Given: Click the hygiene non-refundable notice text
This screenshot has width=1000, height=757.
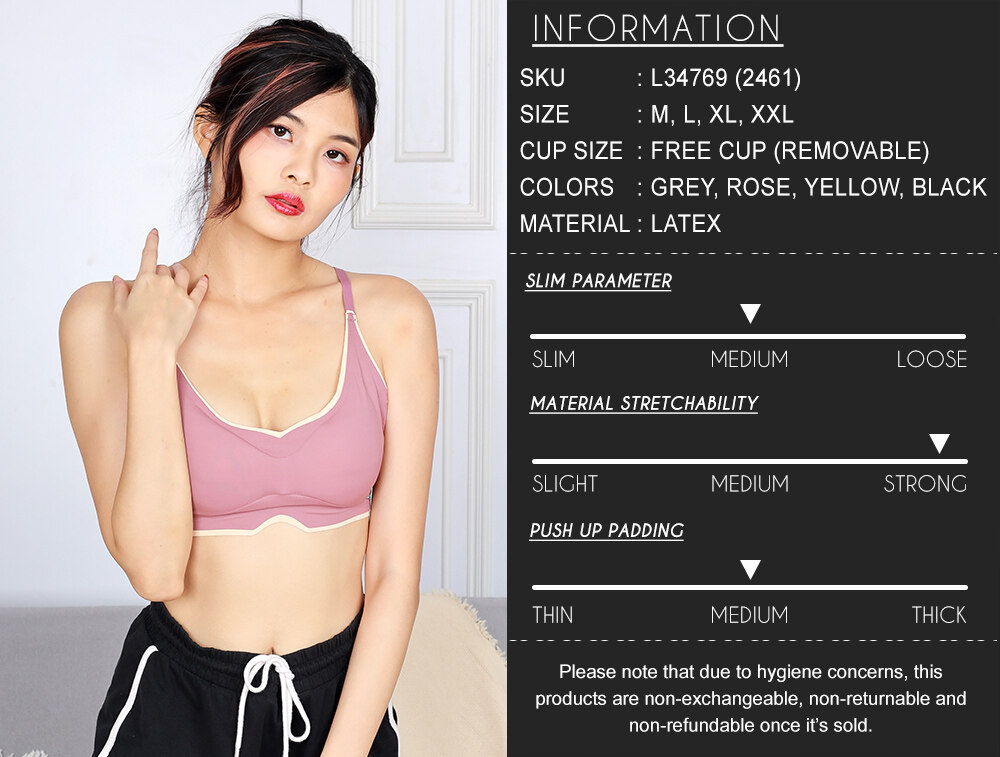Looking at the screenshot, I should (751, 698).
